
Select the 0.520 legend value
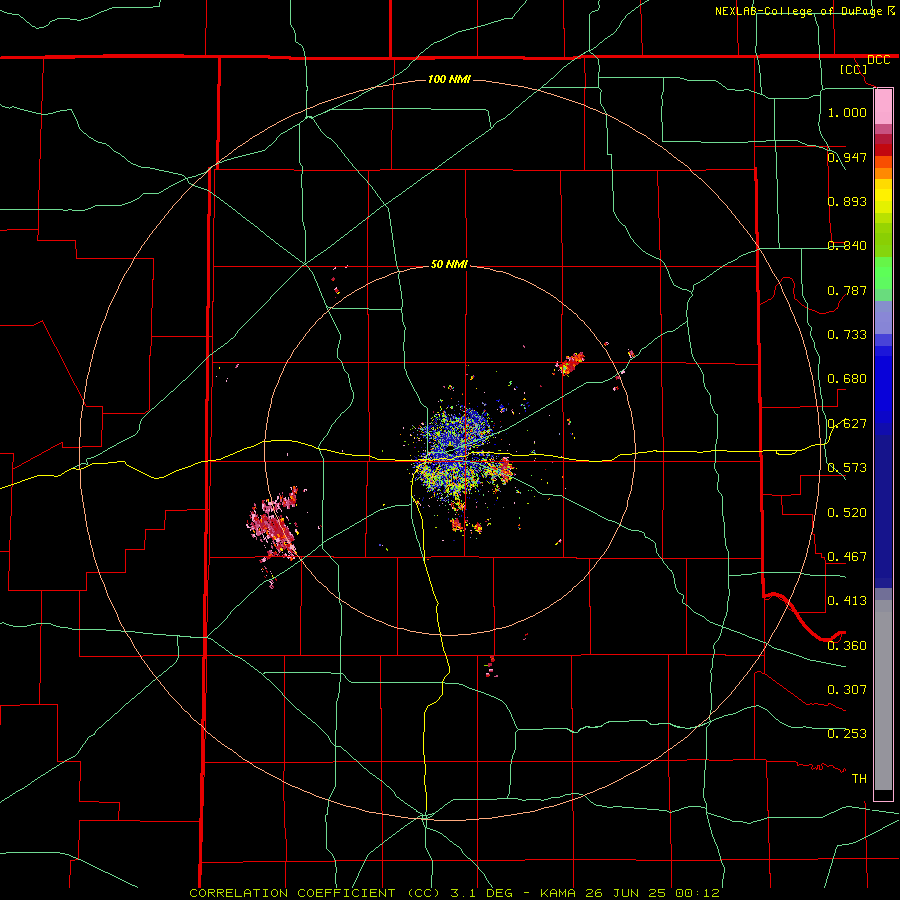[x=847, y=512]
